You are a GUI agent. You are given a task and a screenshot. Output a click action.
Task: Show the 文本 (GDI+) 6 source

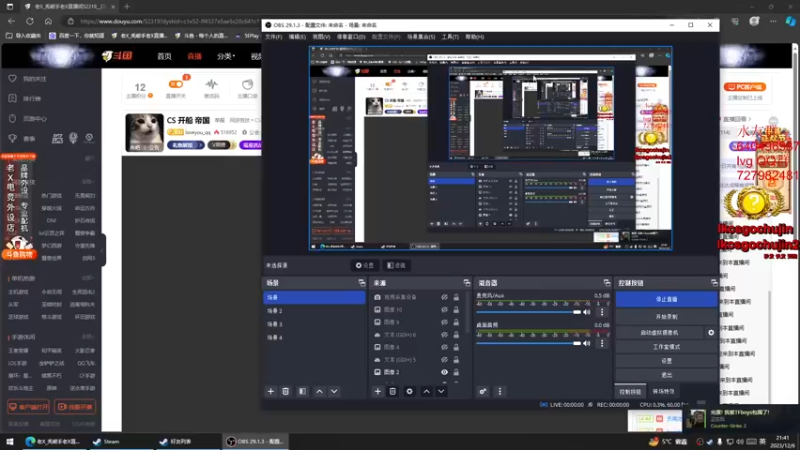[x=444, y=335]
